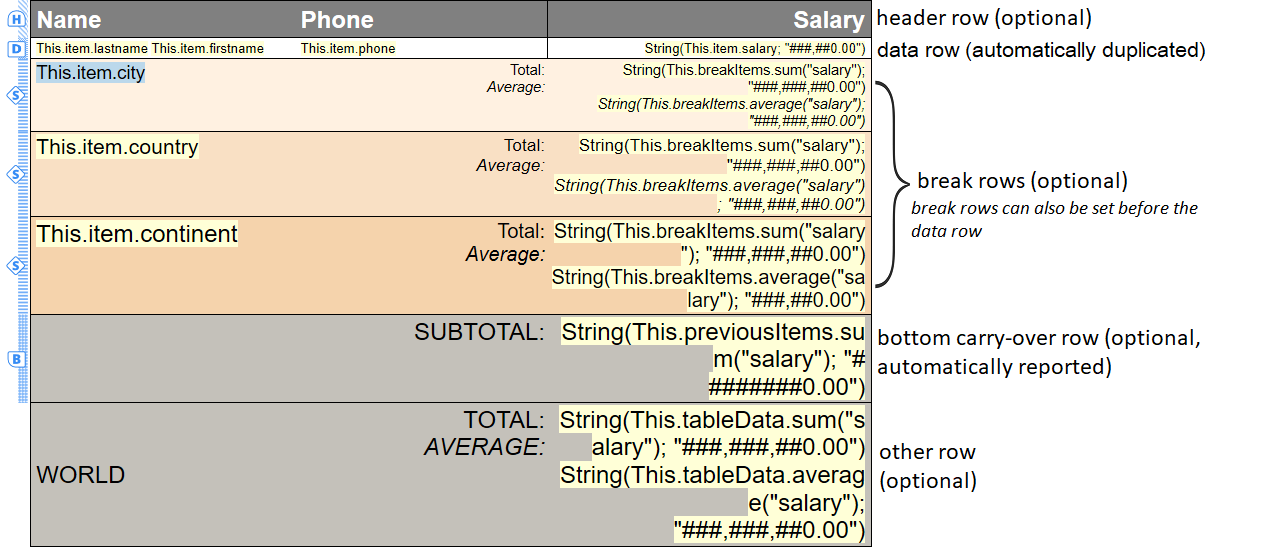Select the previousItems sum formula cell
The height and width of the screenshot is (547, 1279).
pos(712,358)
